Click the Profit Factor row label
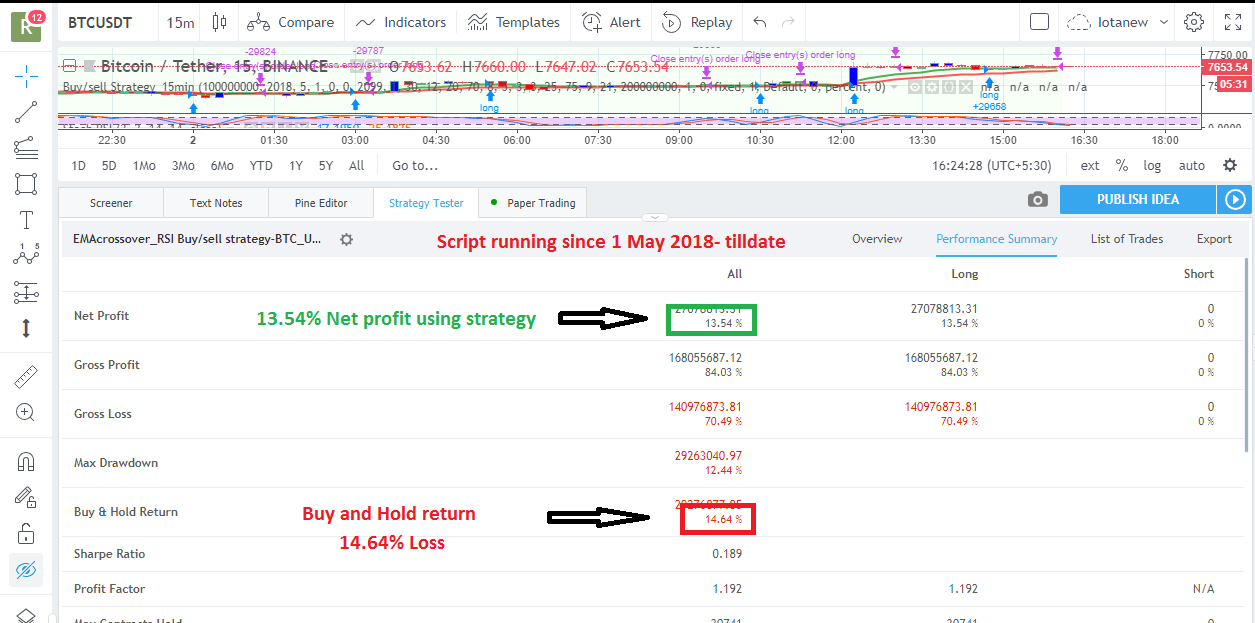This screenshot has width=1255, height=623. click(109, 589)
